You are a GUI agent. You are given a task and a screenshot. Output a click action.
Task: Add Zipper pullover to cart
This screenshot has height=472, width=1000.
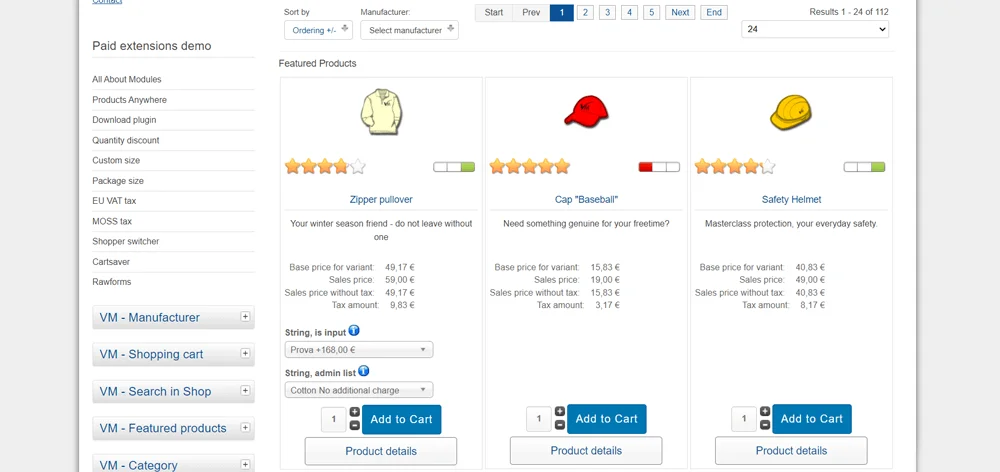(x=402, y=419)
